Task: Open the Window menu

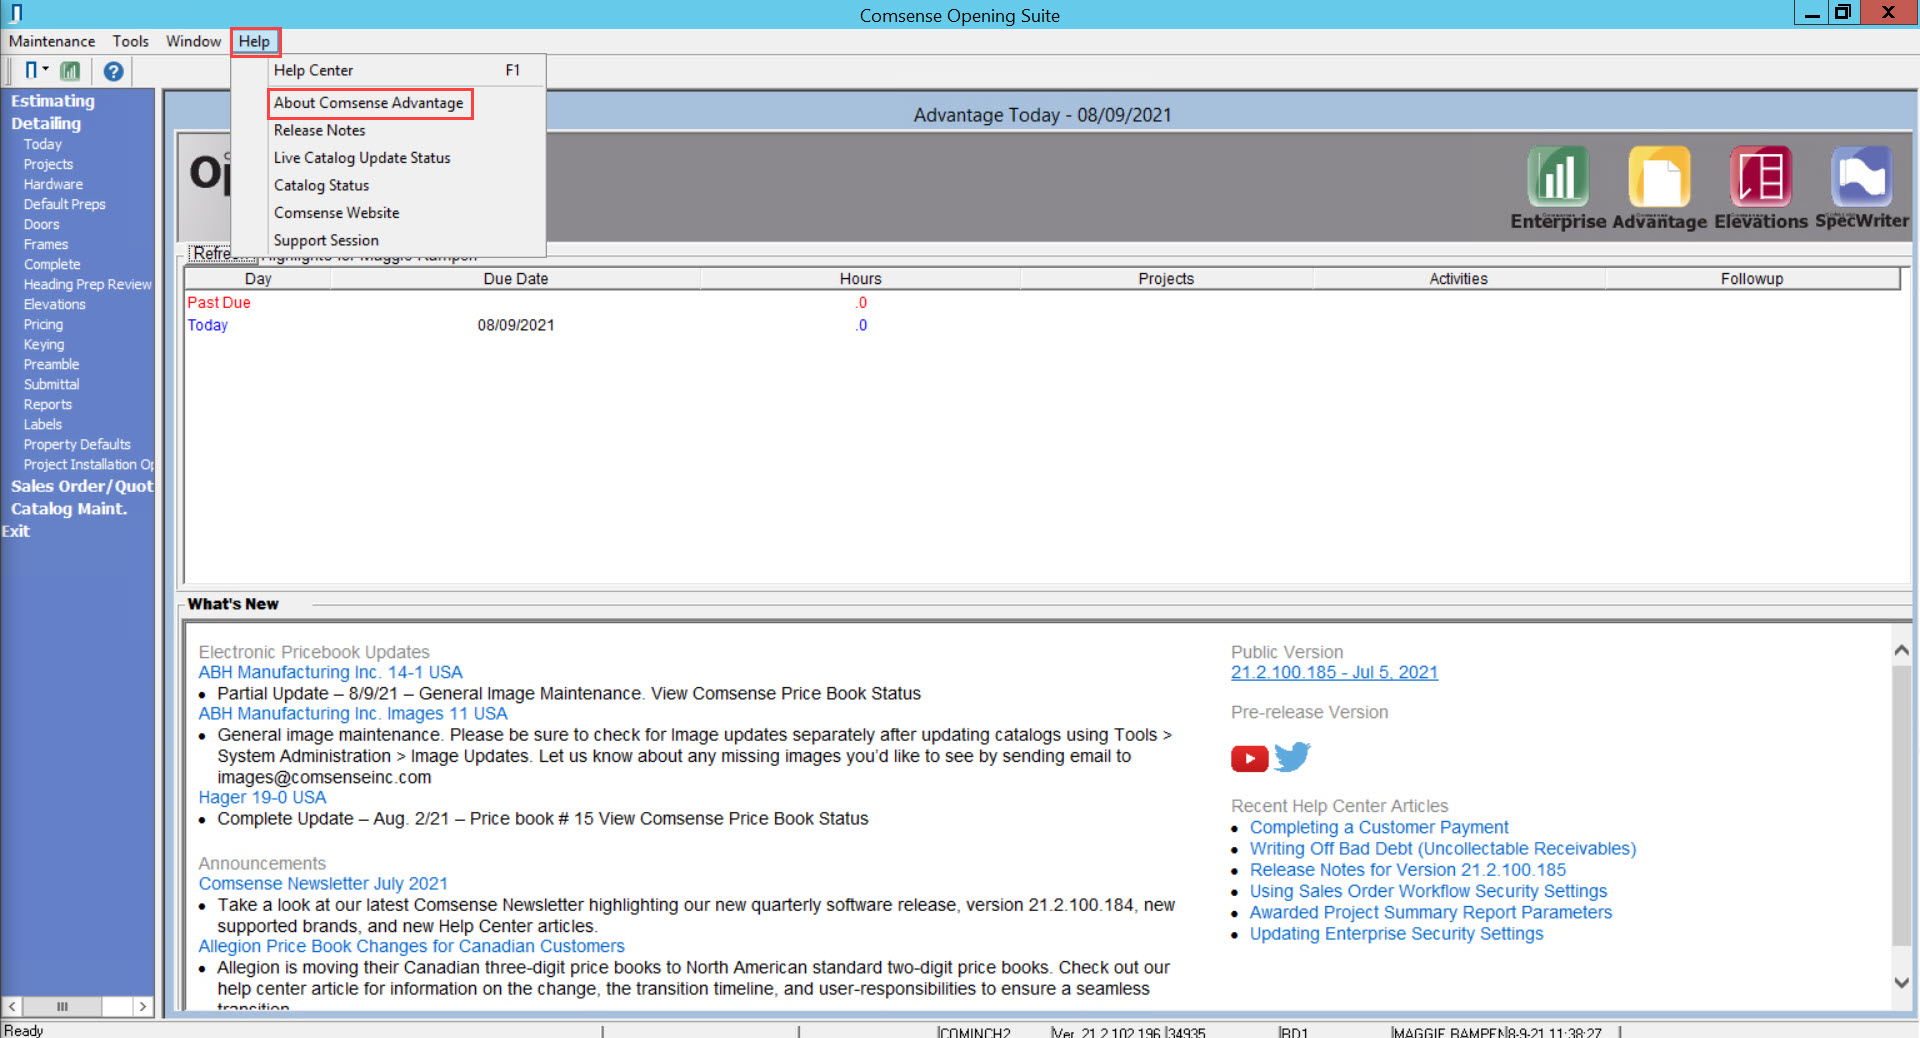Action: point(193,41)
